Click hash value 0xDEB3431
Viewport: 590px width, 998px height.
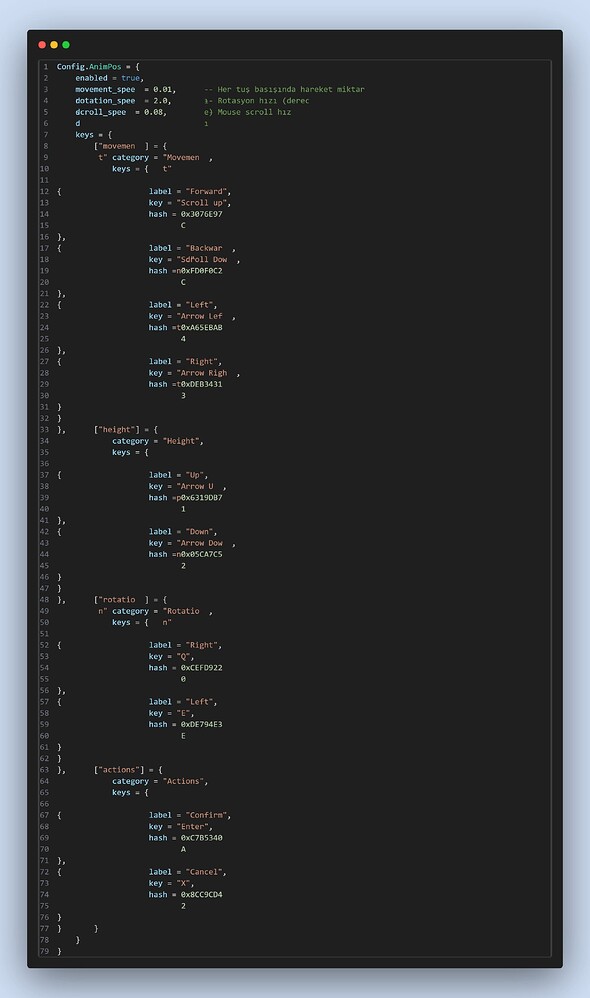202,384
